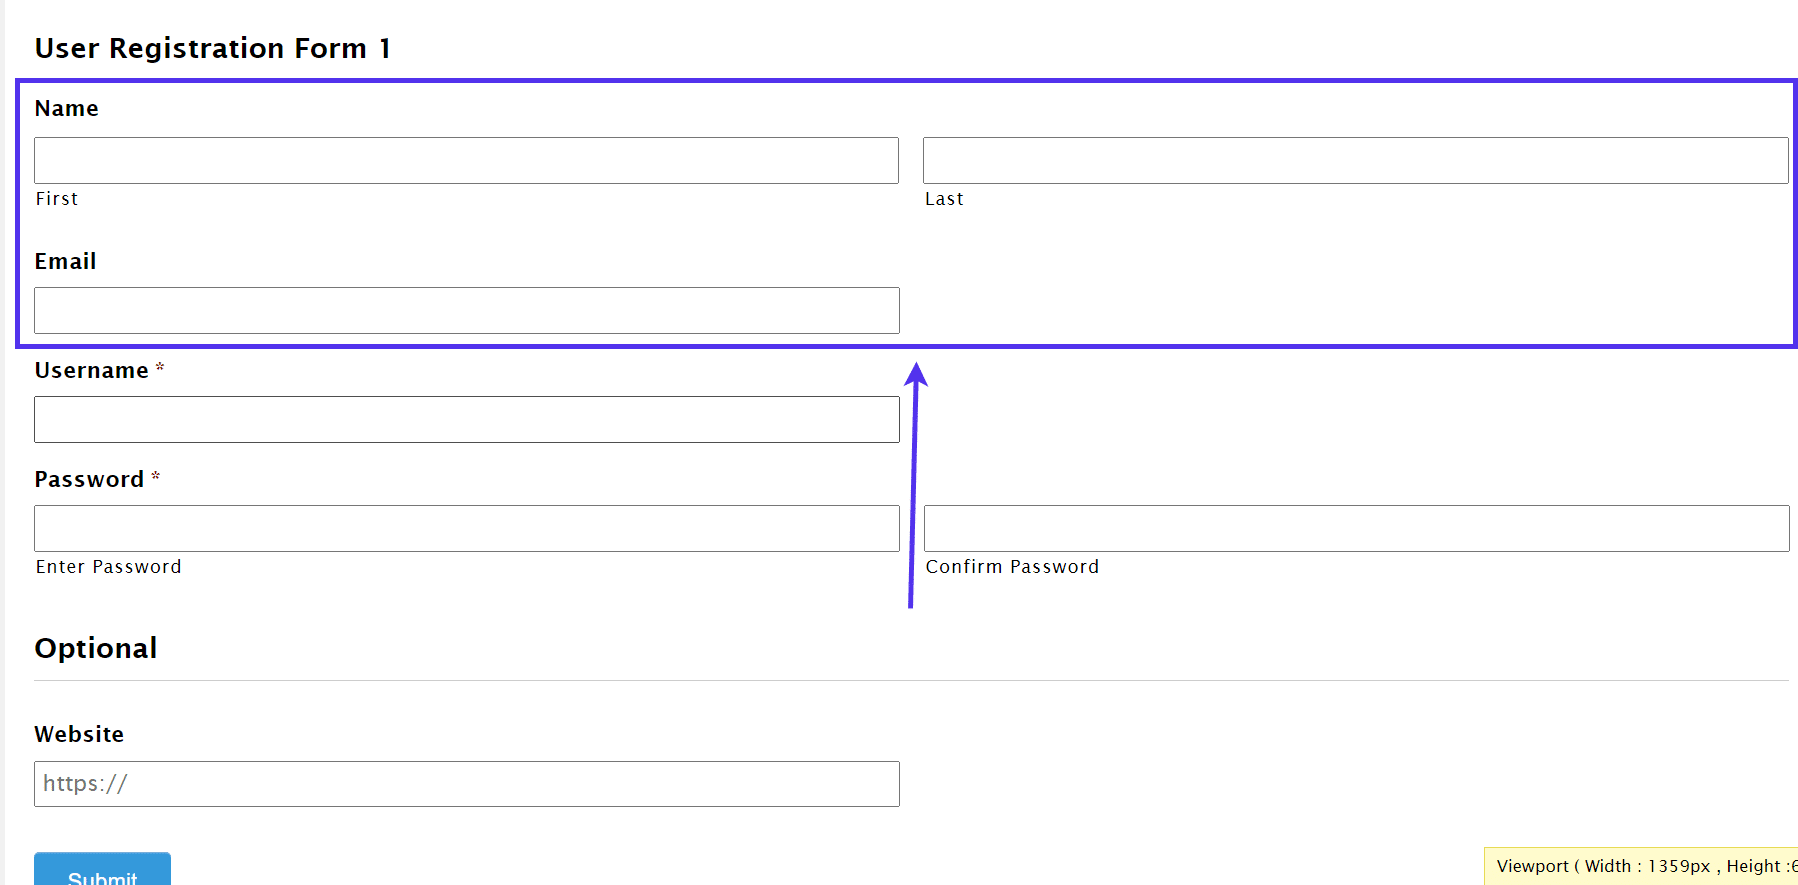
Task: Click the Last name input field
Action: [1355, 160]
